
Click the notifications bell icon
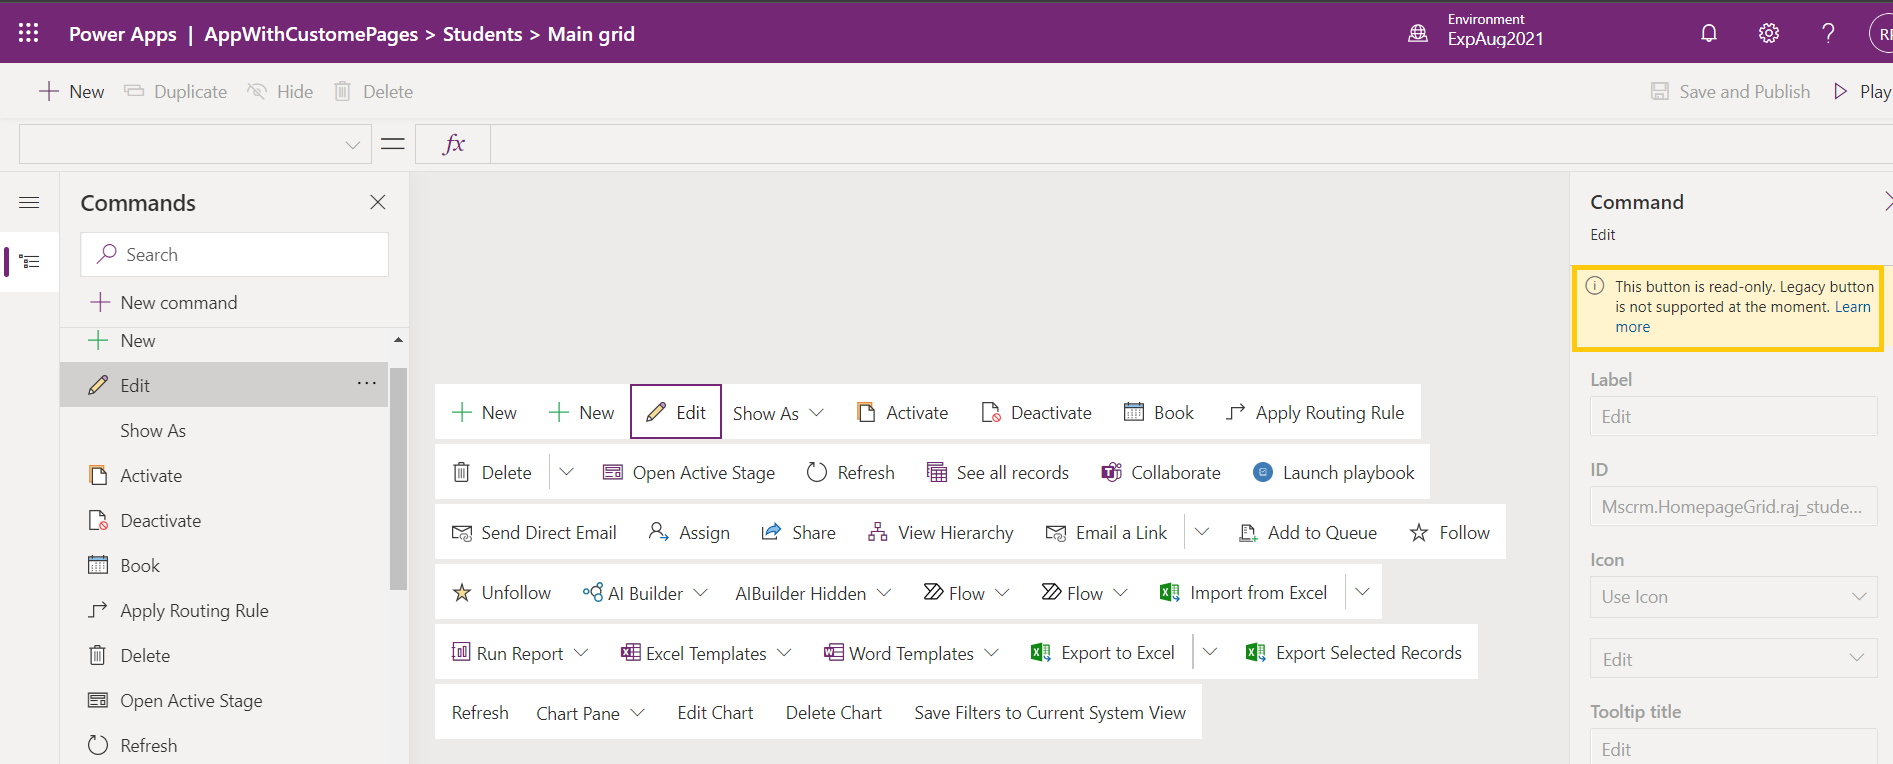tap(1708, 33)
